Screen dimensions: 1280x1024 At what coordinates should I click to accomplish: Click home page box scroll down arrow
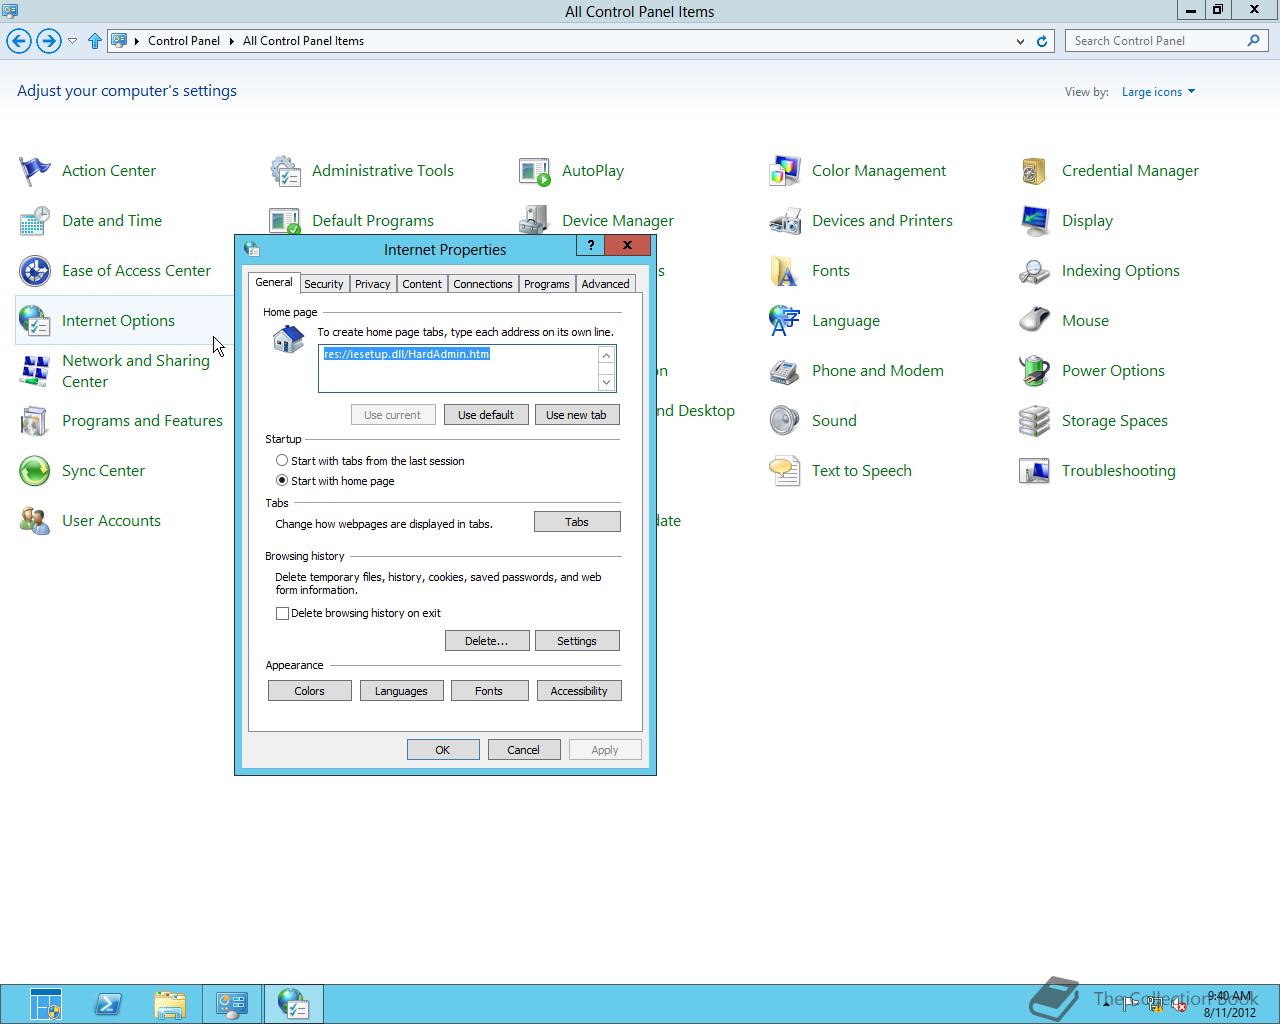[x=606, y=382]
